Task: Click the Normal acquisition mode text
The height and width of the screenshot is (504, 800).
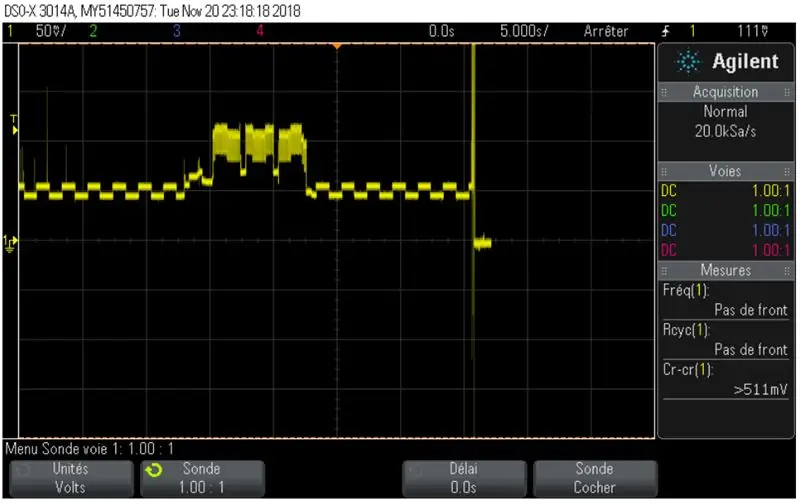Action: click(x=725, y=111)
